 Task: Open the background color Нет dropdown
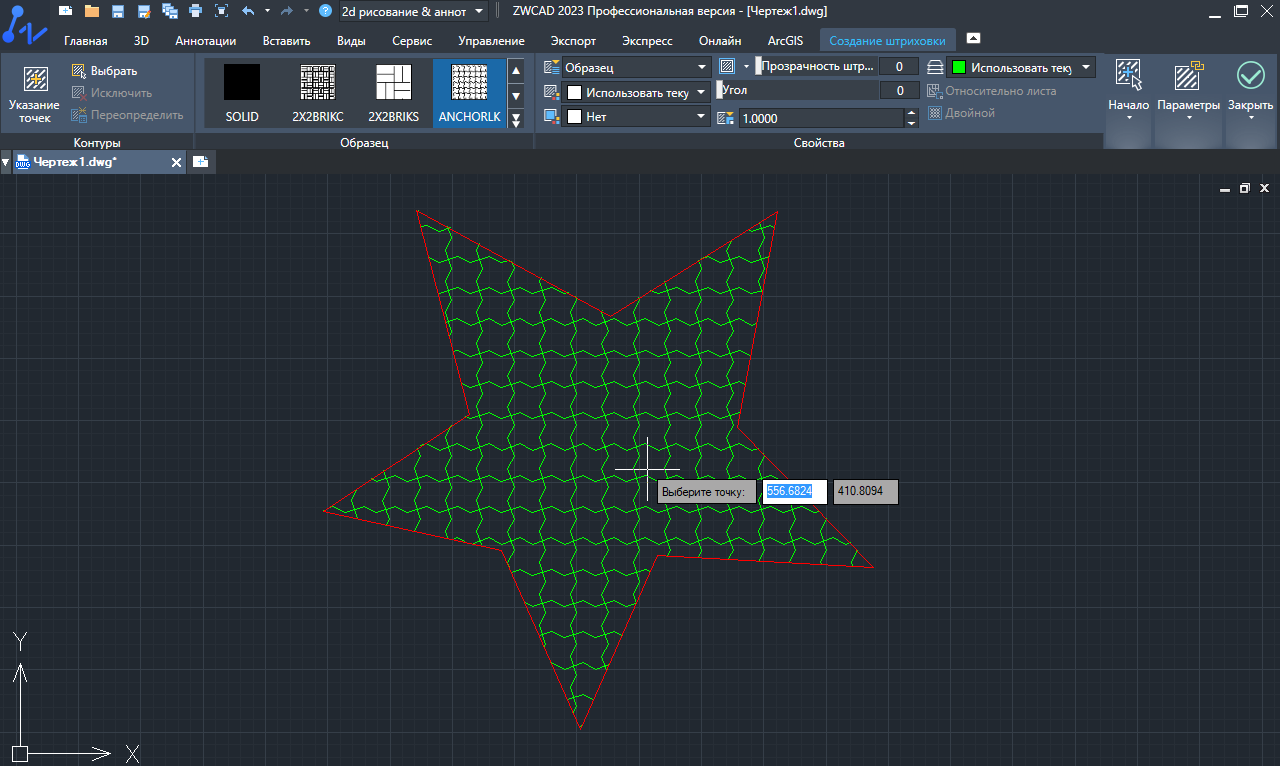point(636,116)
